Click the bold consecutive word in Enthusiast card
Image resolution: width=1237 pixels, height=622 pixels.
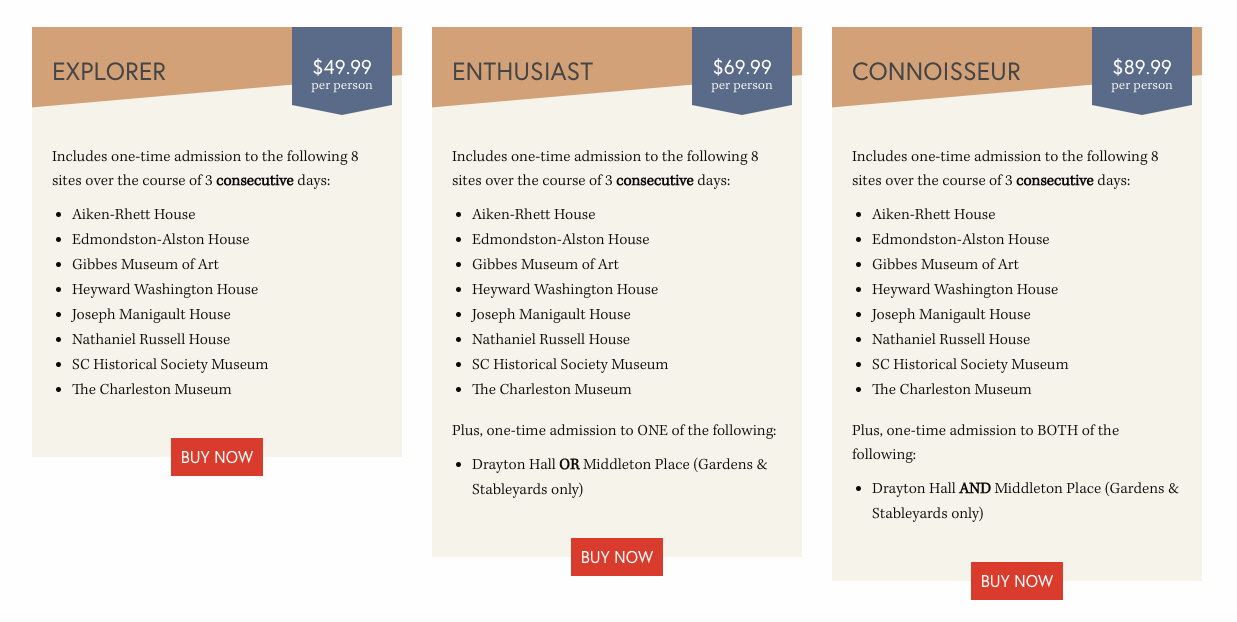tap(655, 181)
